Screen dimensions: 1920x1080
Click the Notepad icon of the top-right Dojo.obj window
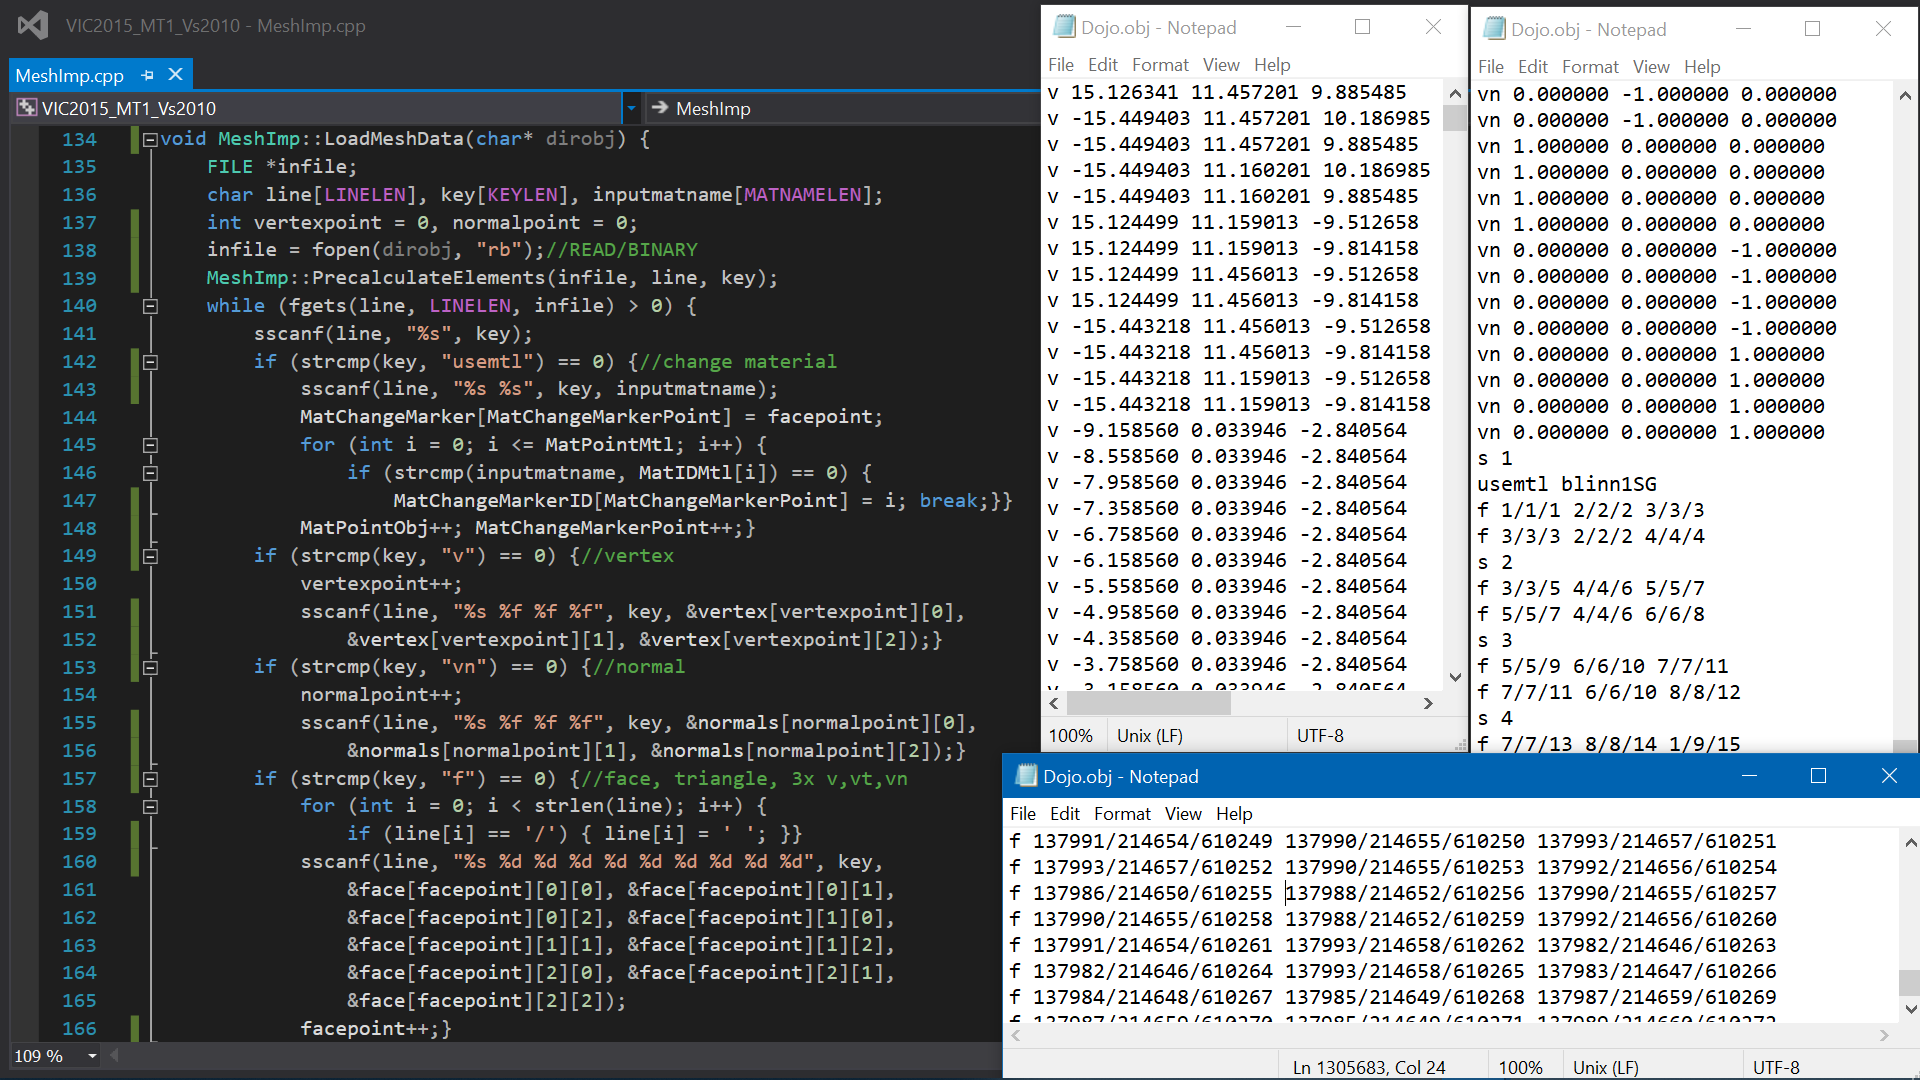tap(1494, 29)
